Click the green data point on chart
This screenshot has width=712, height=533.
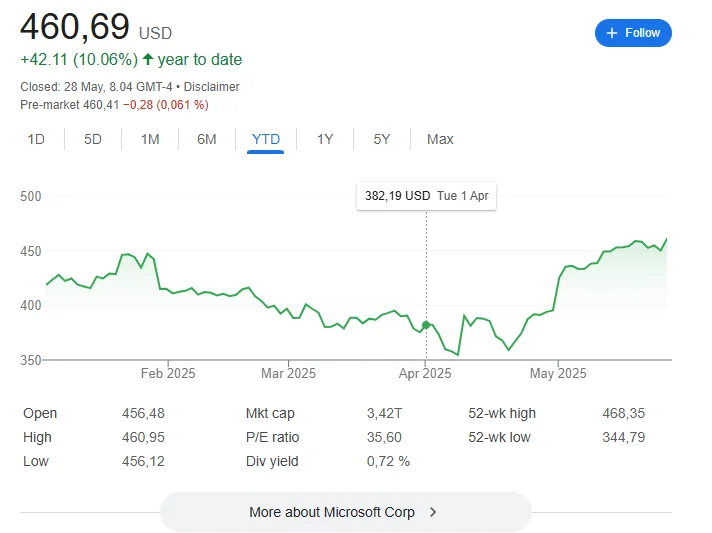(x=427, y=325)
